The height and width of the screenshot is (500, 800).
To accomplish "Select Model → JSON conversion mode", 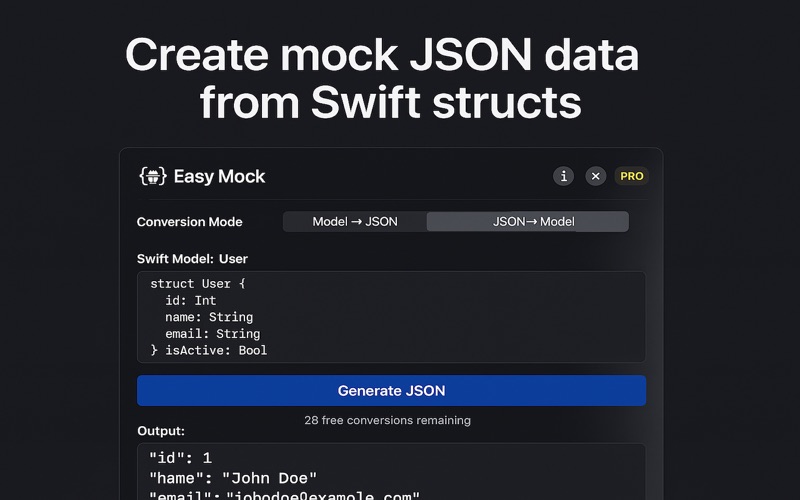I will pos(355,221).
